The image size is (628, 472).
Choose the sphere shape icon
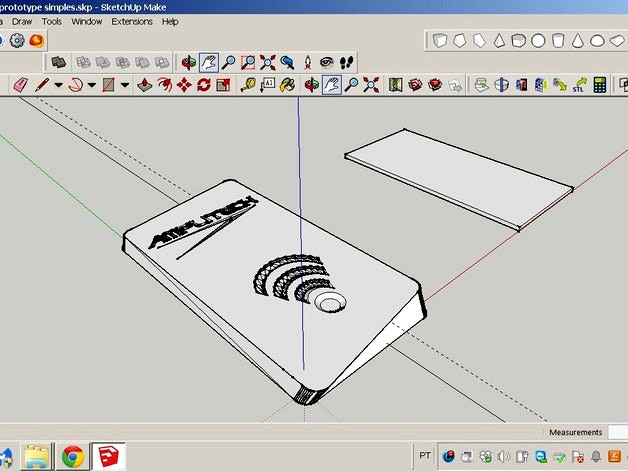(538, 40)
